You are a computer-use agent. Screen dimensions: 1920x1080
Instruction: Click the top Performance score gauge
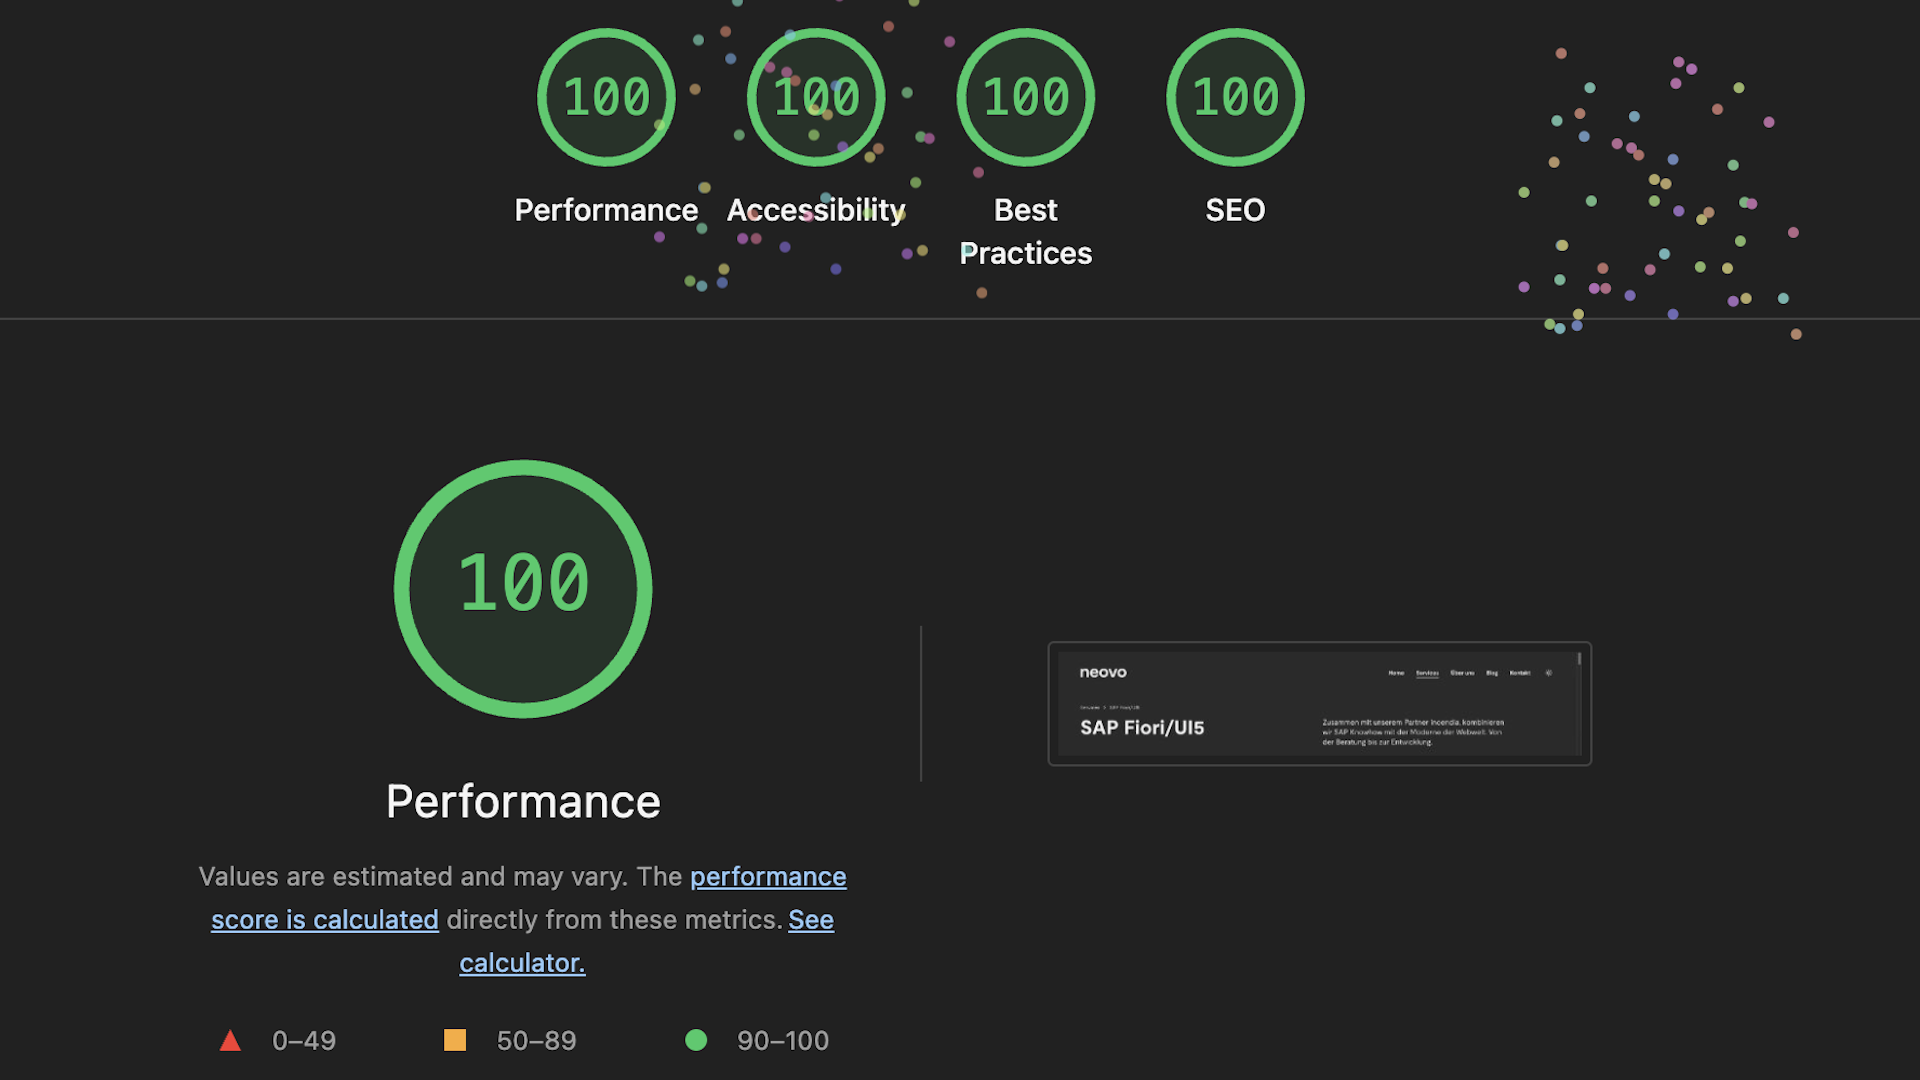[606, 97]
